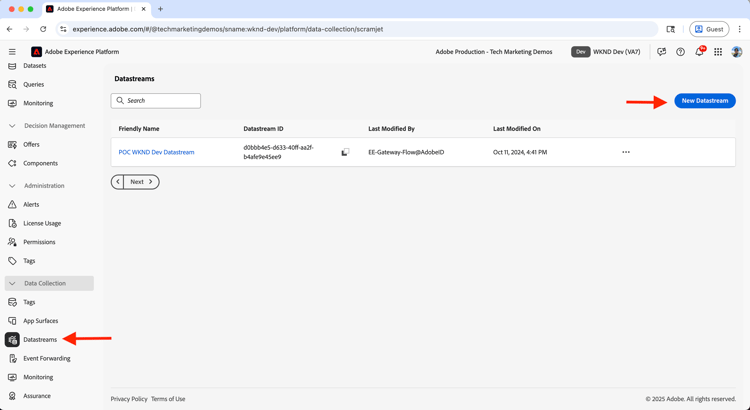The width and height of the screenshot is (750, 410).
Task: Open the Privacy Policy link
Action: (x=129, y=399)
